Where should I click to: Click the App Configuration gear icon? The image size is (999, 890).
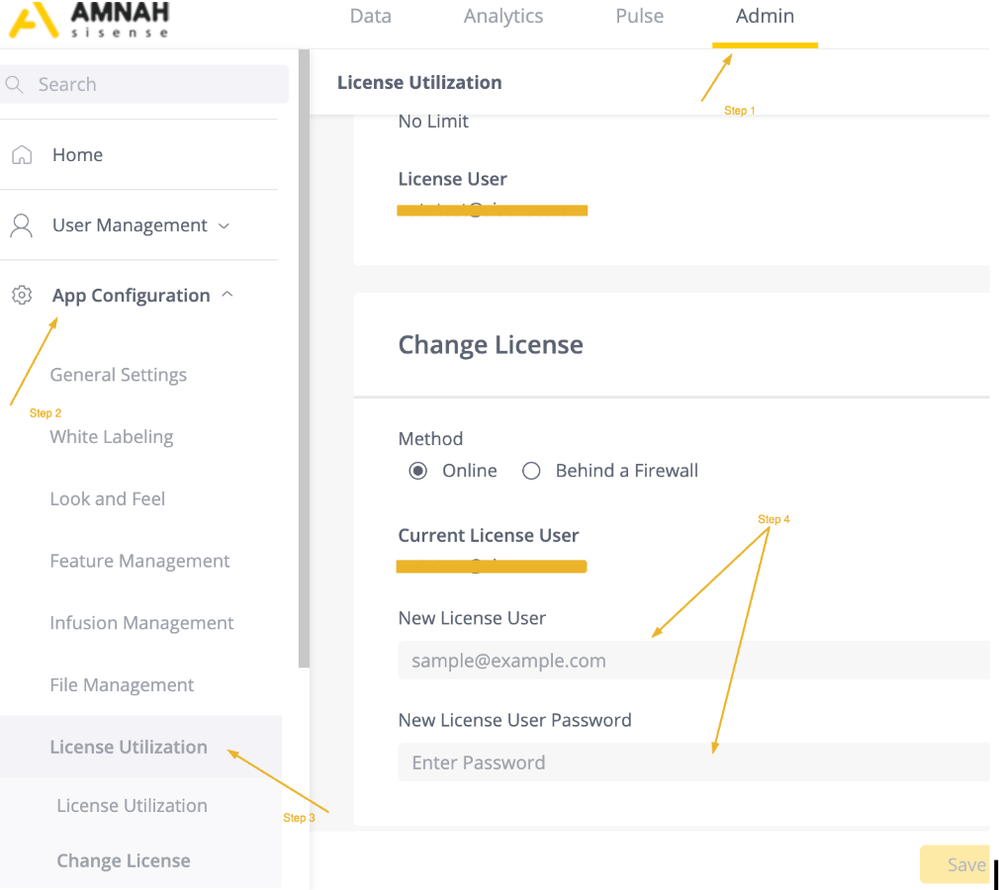[x=21, y=295]
